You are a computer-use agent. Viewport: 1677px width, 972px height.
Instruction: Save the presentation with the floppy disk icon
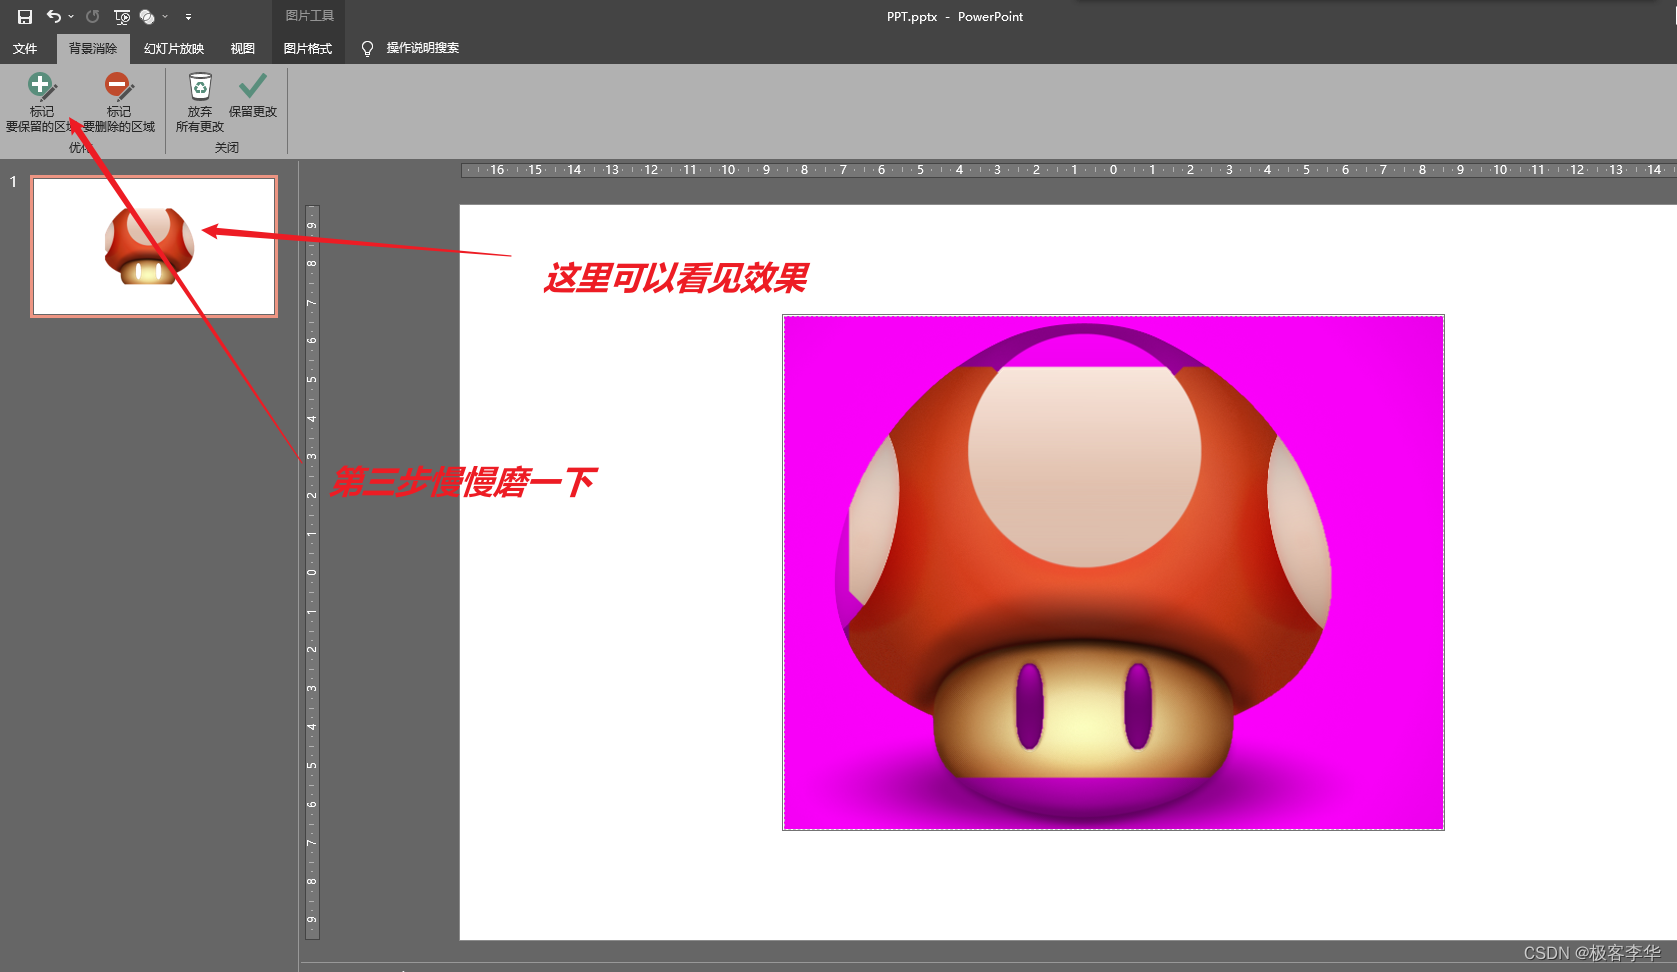click(25, 17)
